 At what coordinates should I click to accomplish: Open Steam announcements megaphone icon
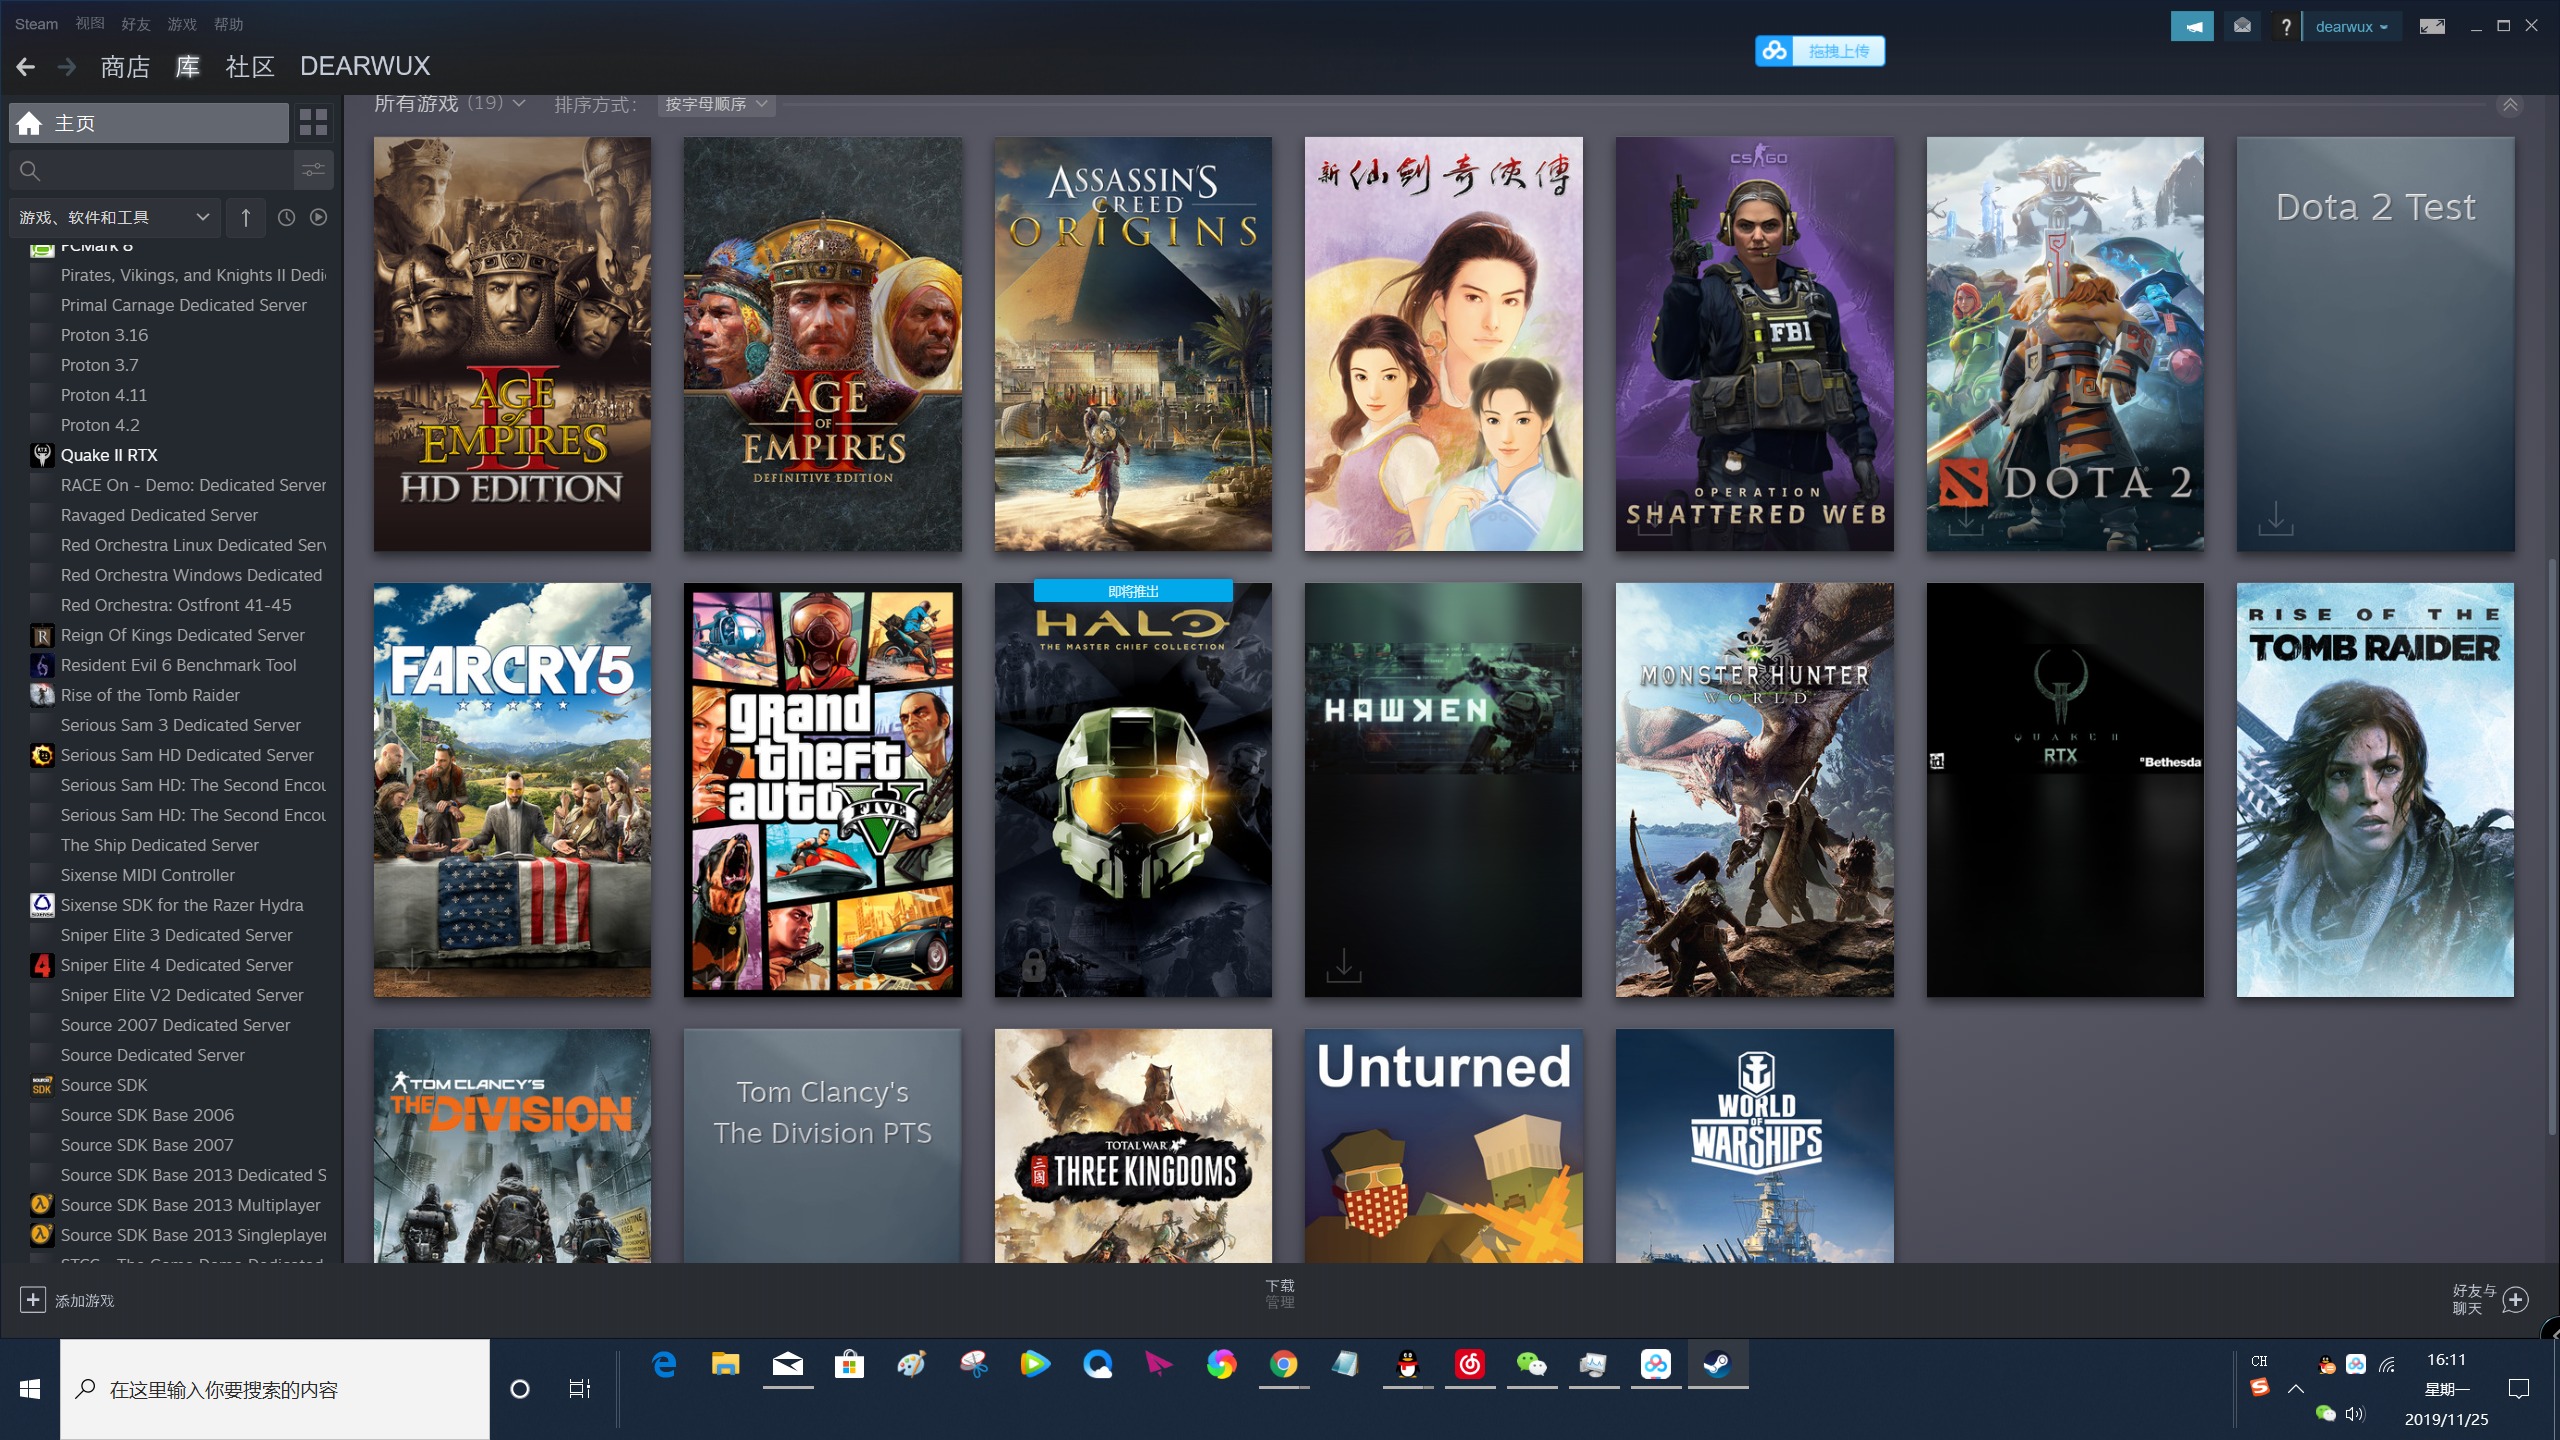click(2191, 27)
